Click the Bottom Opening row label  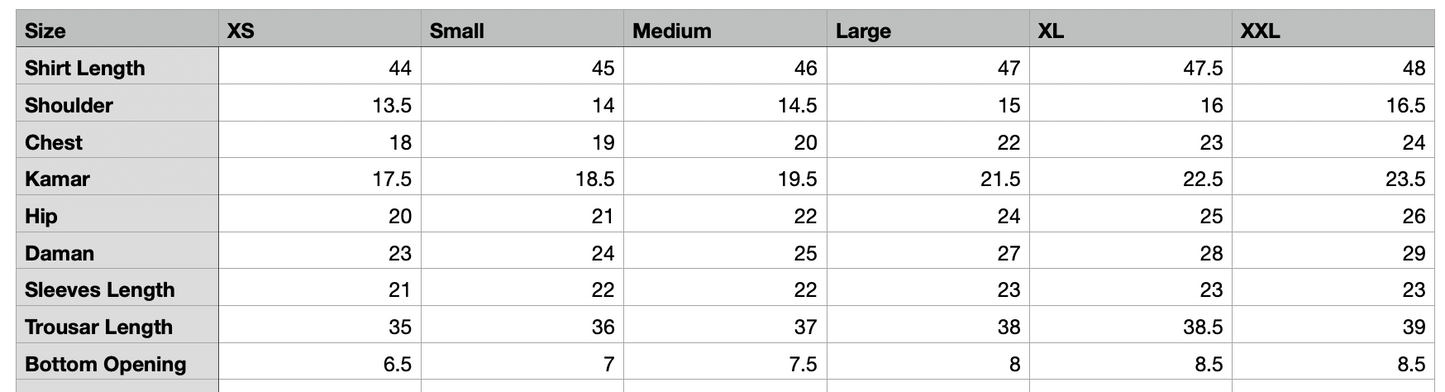click(118, 363)
